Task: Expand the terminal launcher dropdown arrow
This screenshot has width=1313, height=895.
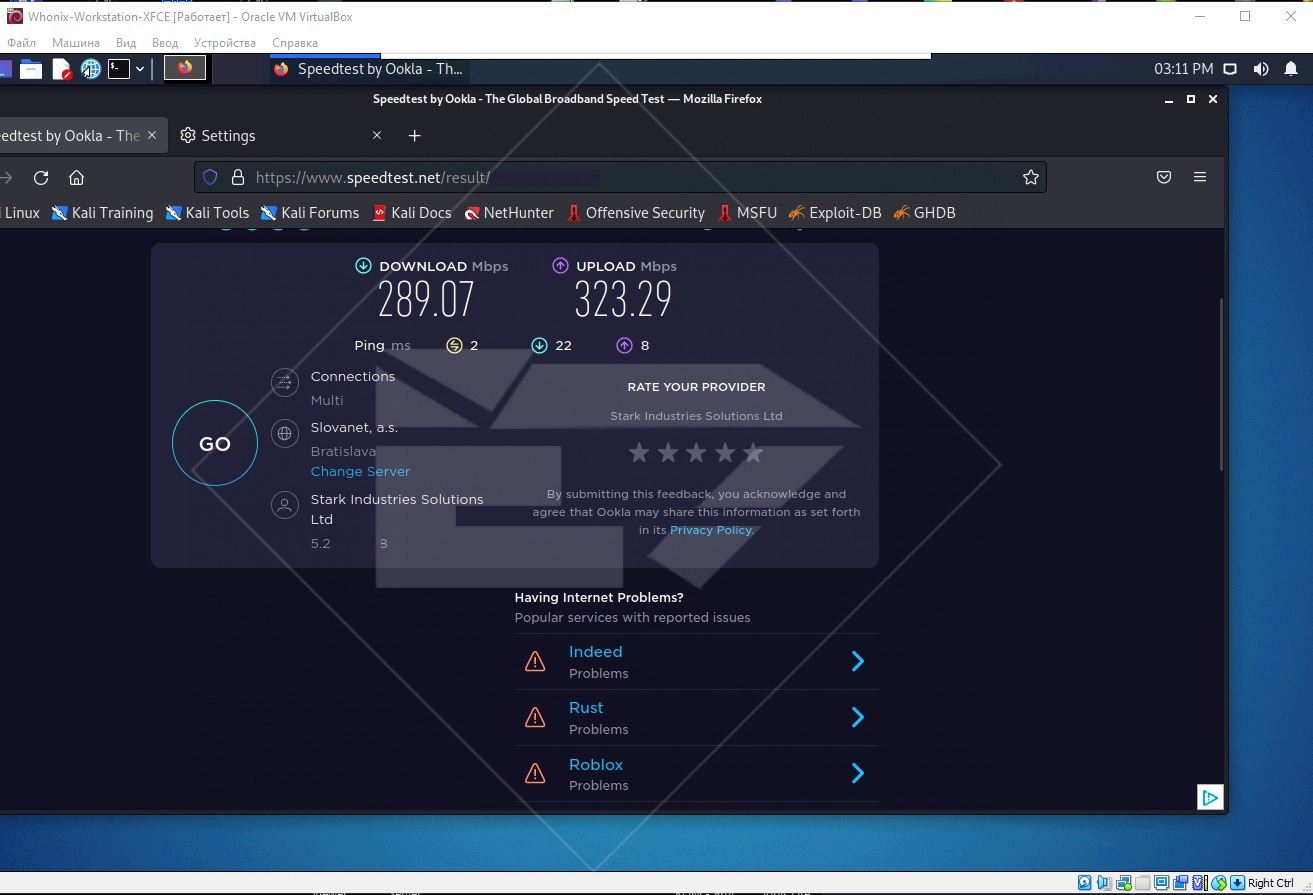Action: (140, 69)
